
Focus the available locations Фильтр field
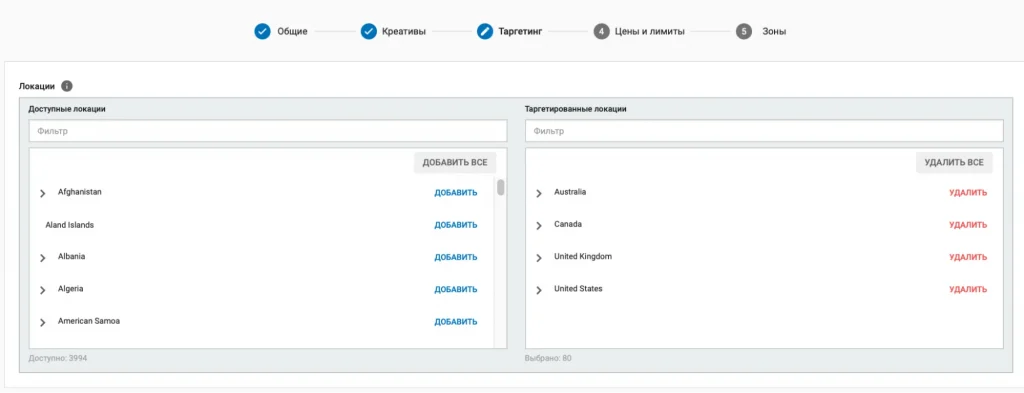(x=268, y=131)
